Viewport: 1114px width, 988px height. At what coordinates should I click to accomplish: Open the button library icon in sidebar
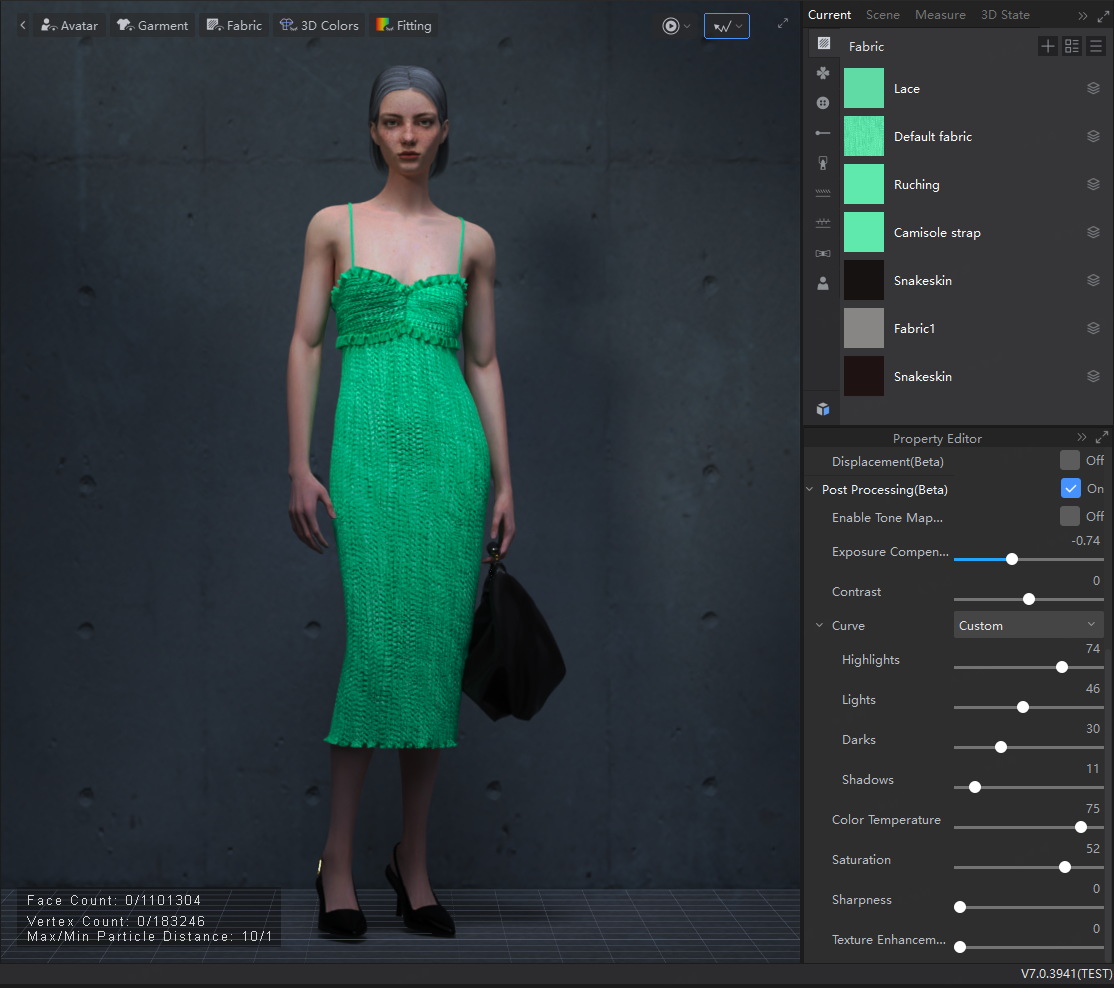[x=823, y=103]
